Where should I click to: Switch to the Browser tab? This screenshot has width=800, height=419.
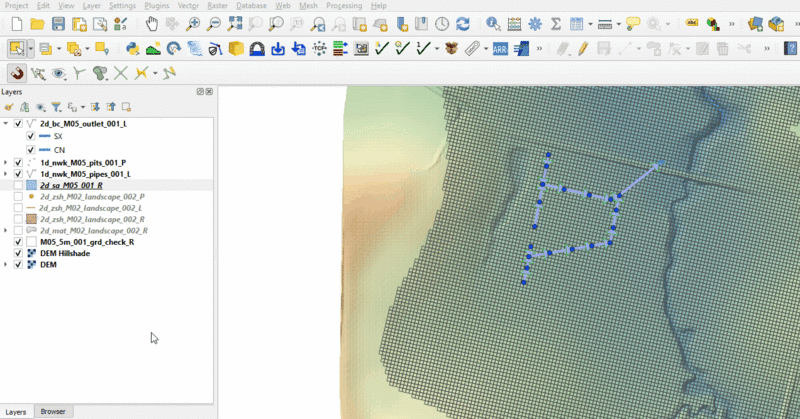52,411
